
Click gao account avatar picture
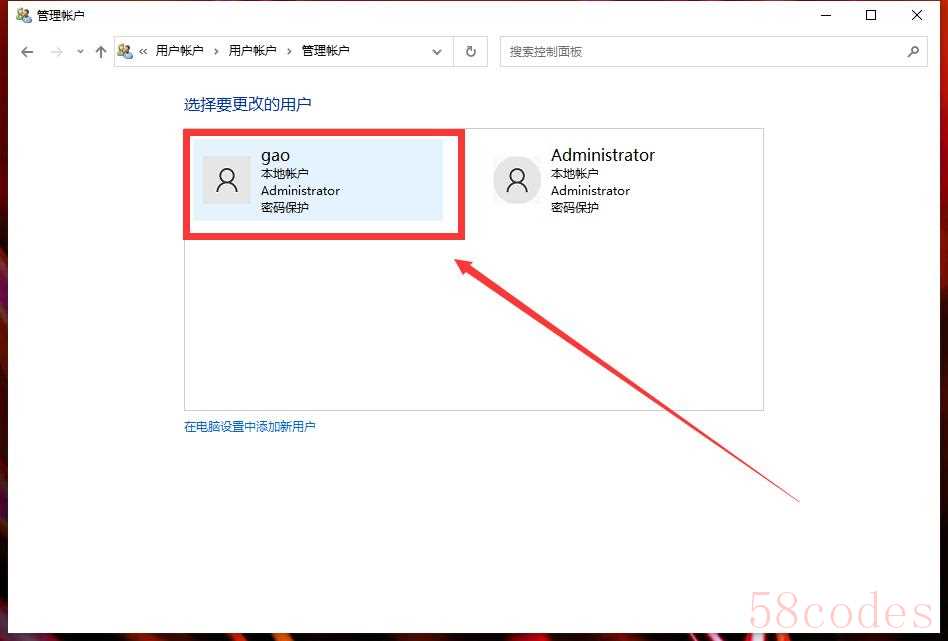tap(227, 180)
